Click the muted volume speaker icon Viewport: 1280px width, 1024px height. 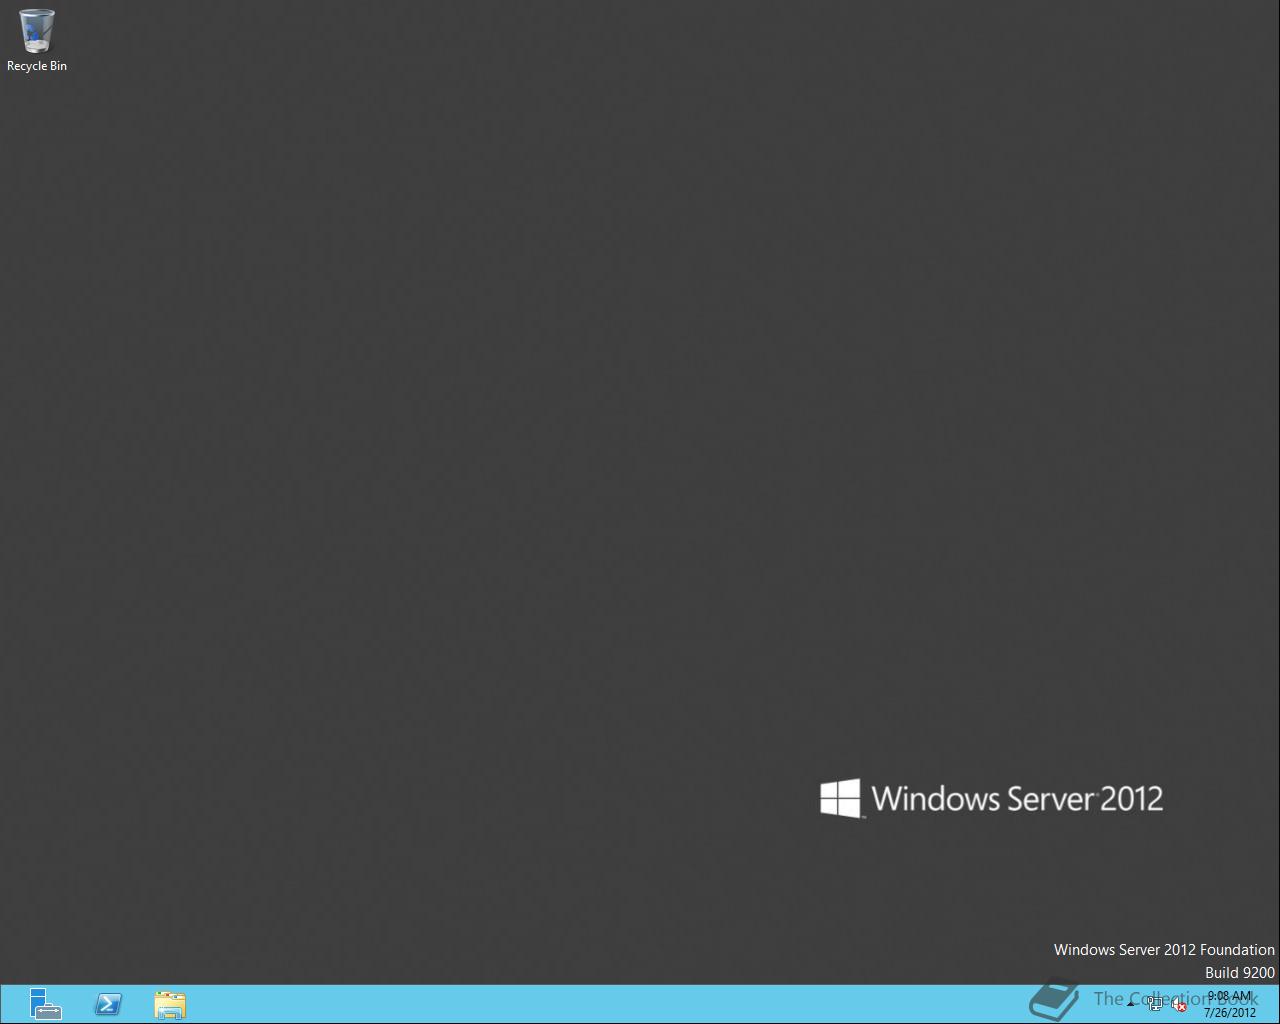point(1179,1004)
